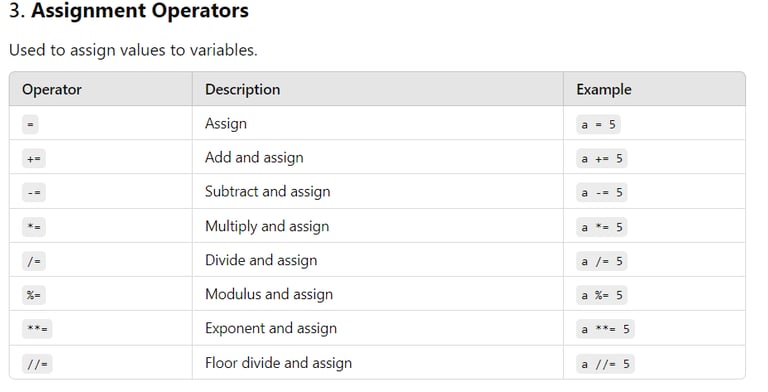Image resolution: width=768 pixels, height=392 pixels.
Task: Click the Description column header
Action: click(242, 90)
